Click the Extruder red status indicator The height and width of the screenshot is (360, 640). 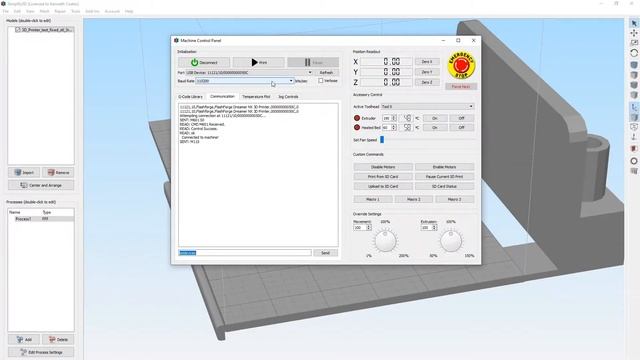click(357, 118)
